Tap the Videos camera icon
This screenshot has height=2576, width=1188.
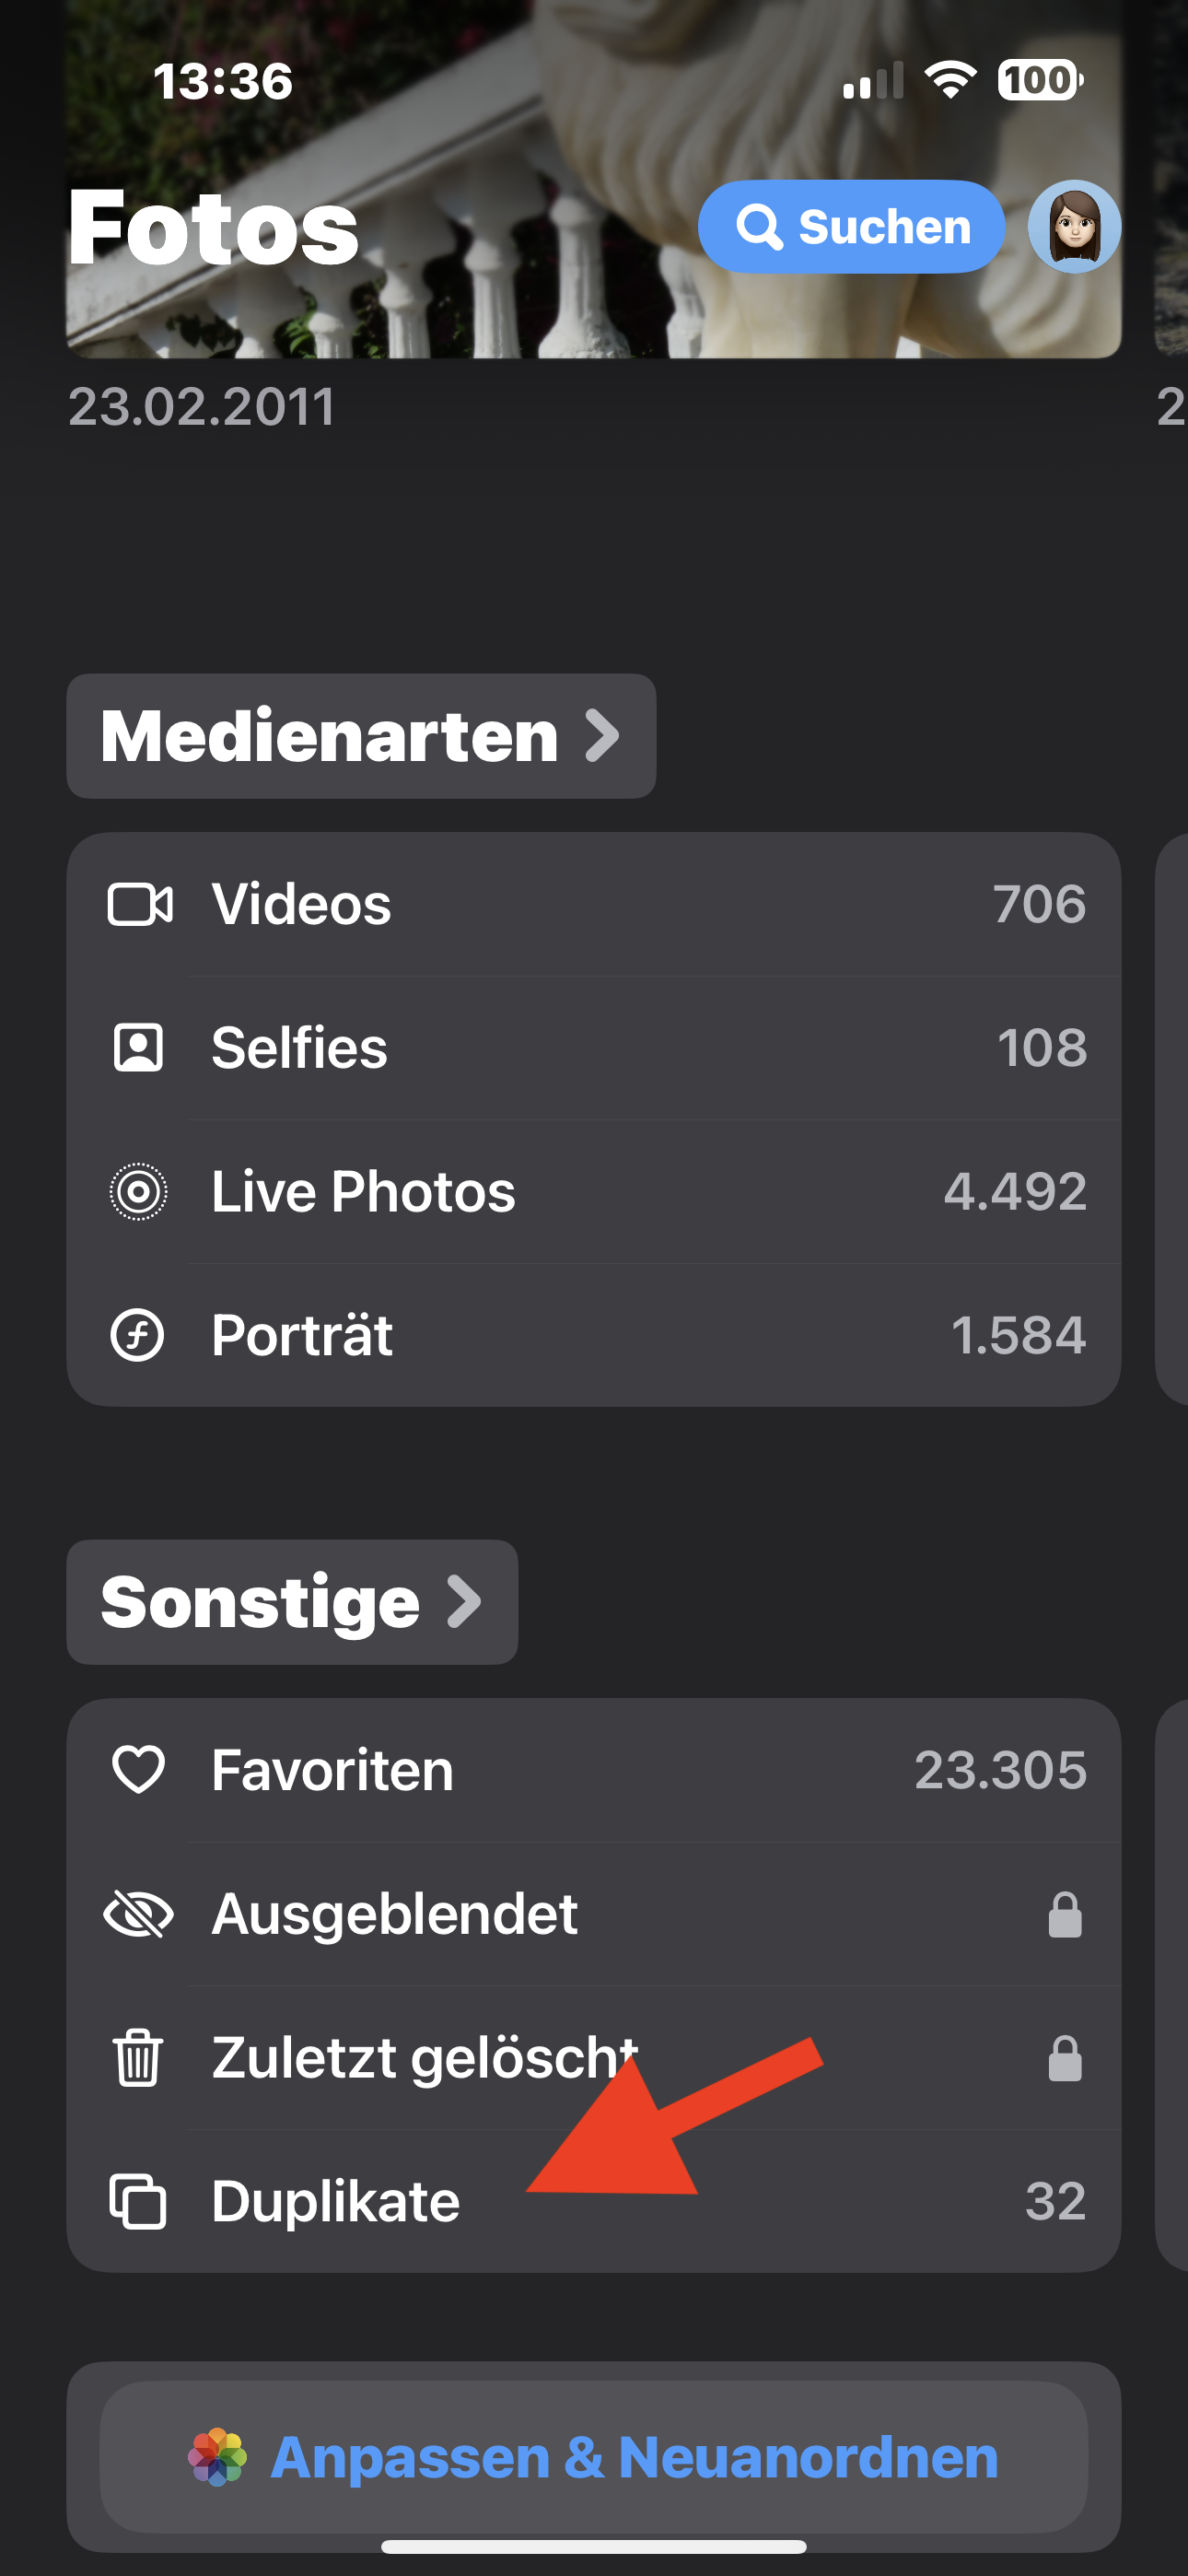pyautogui.click(x=139, y=905)
